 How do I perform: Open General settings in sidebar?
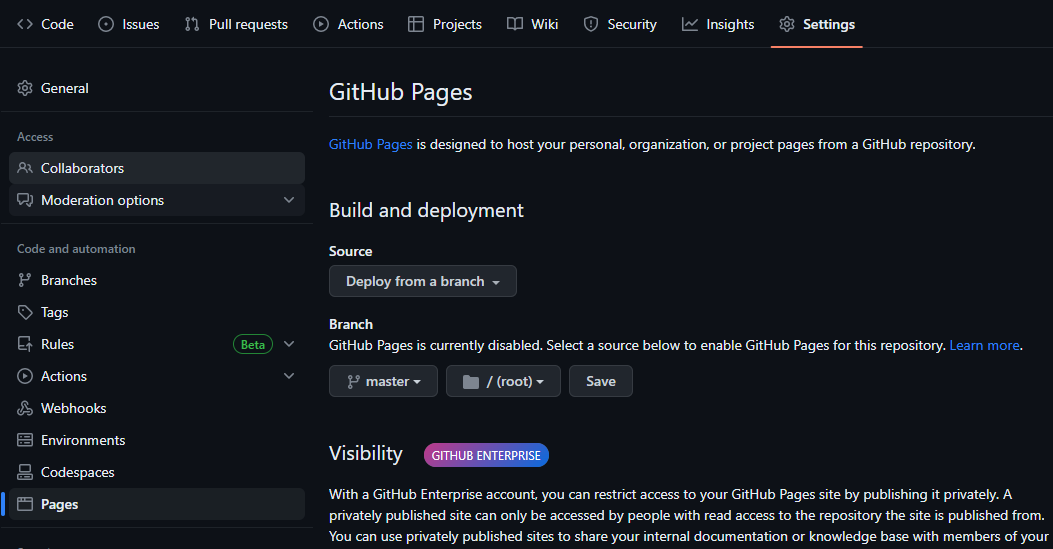(x=157, y=88)
